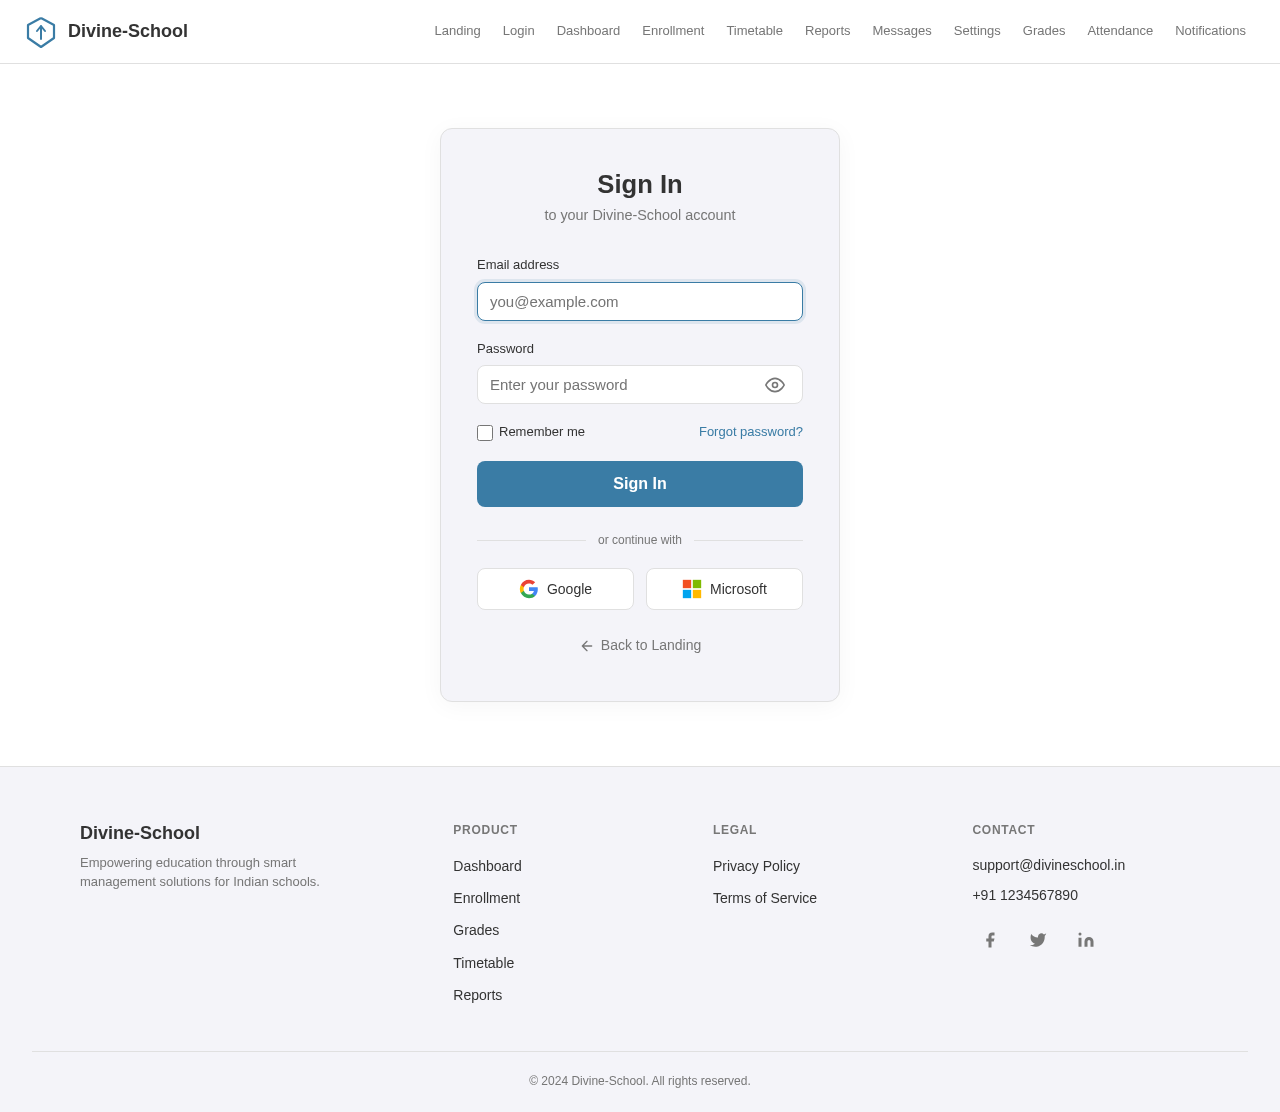Open the Terms of Service footer link
The image size is (1280, 1112).
click(765, 898)
